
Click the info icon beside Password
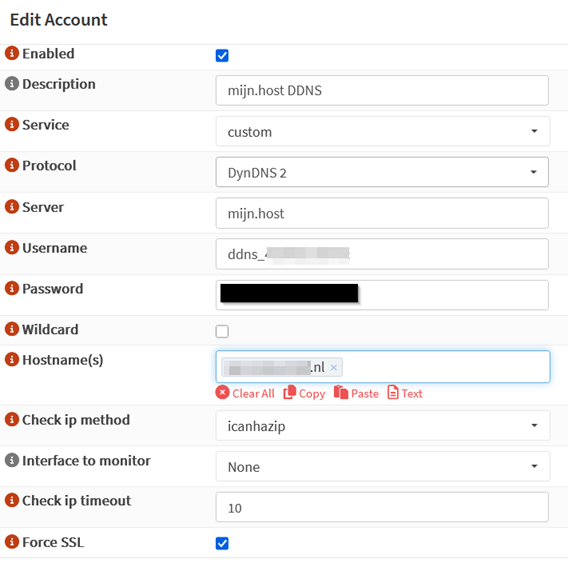pos(12,288)
